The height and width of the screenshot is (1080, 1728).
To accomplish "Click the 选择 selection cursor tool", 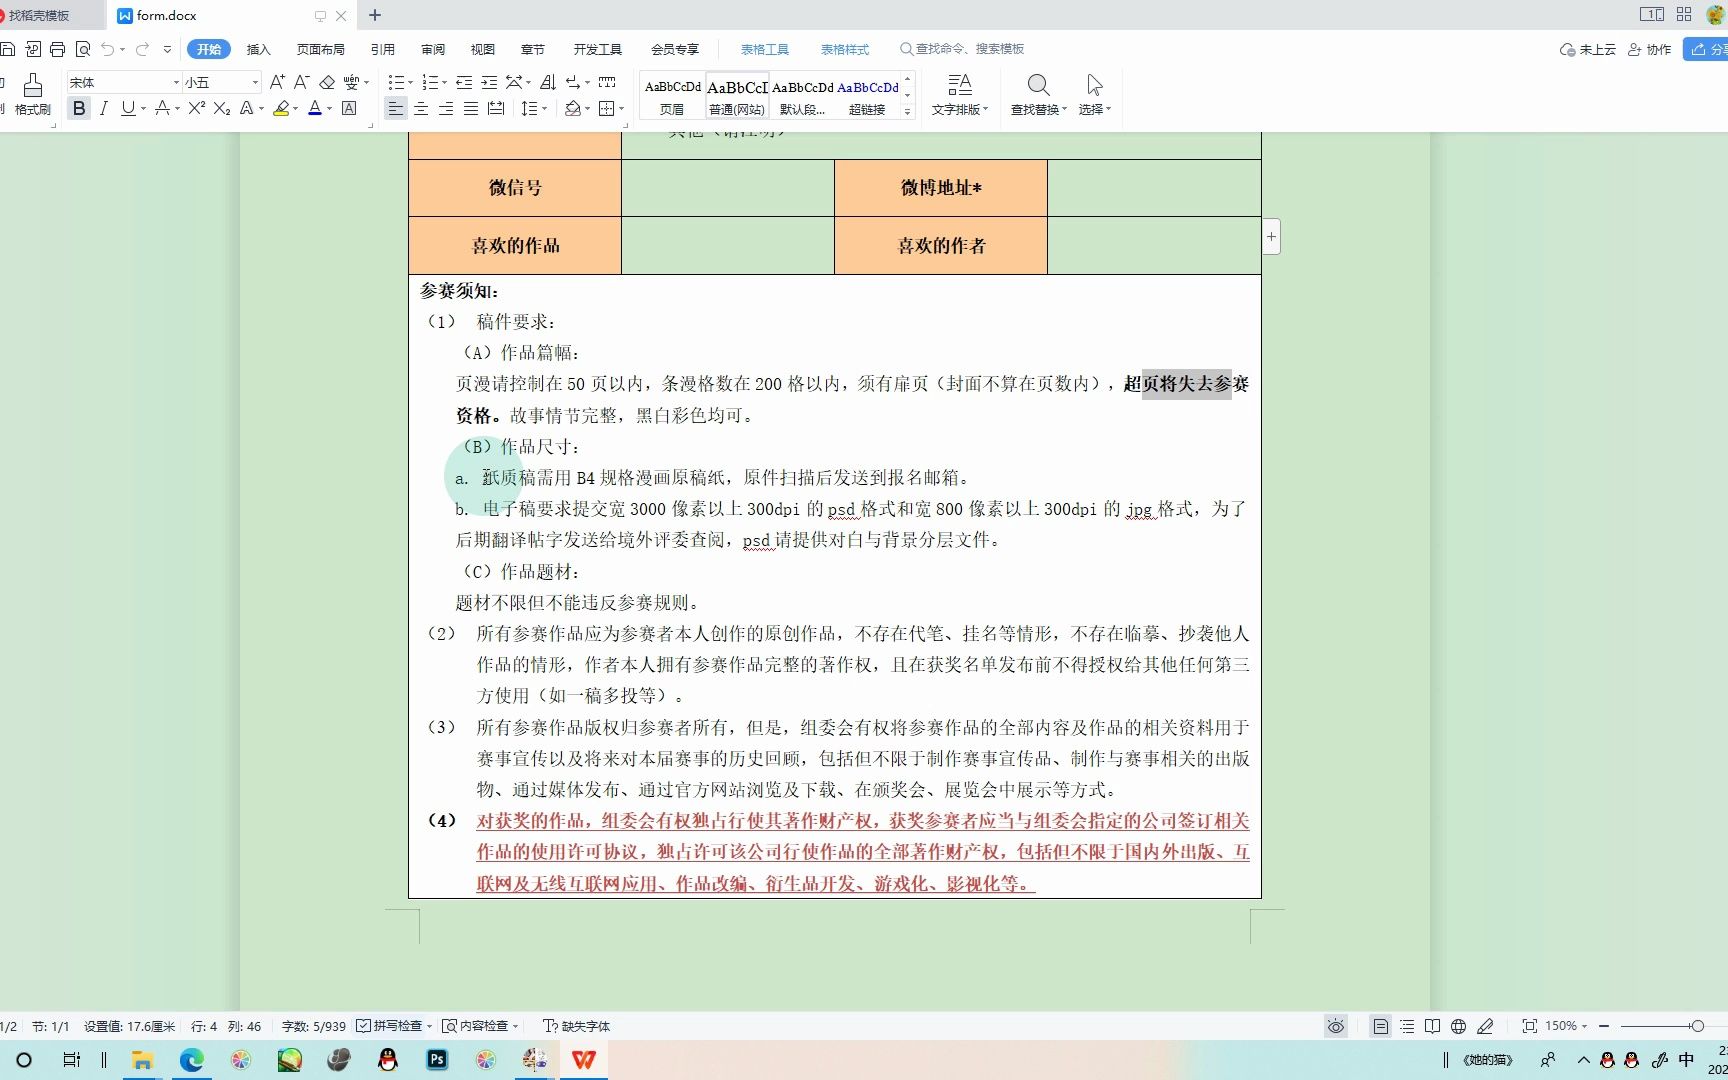I will tap(1095, 95).
